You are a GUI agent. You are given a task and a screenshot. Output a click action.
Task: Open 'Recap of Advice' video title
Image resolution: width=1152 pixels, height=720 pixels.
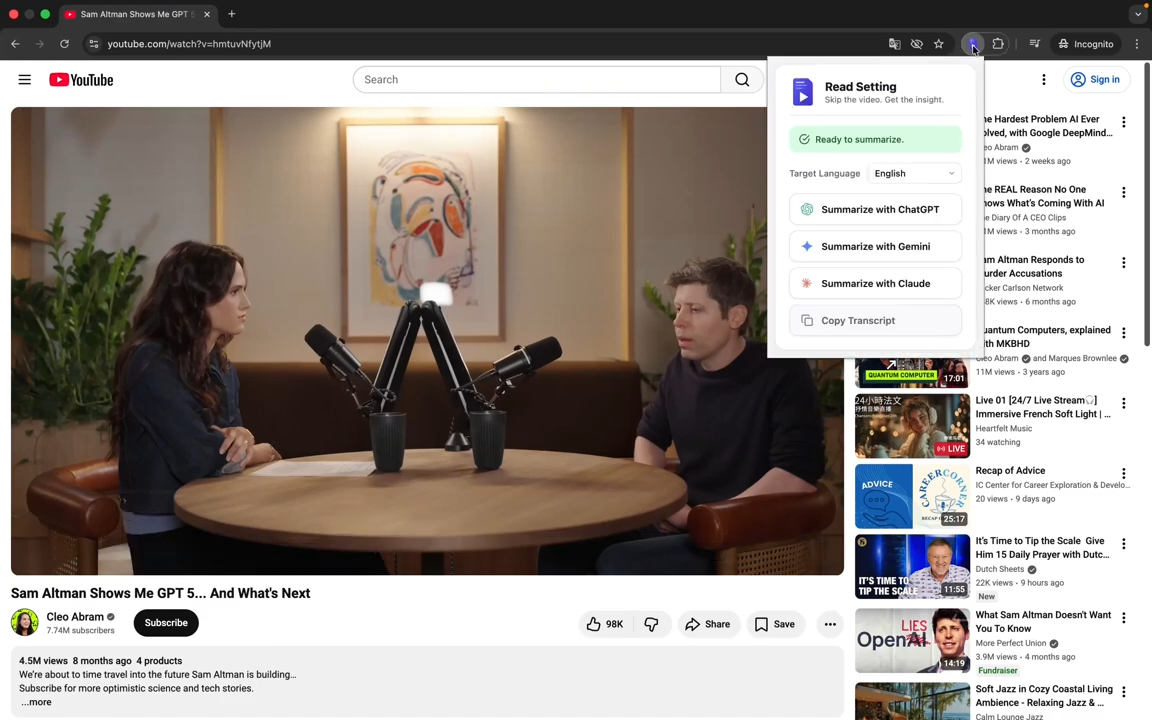[1010, 471]
